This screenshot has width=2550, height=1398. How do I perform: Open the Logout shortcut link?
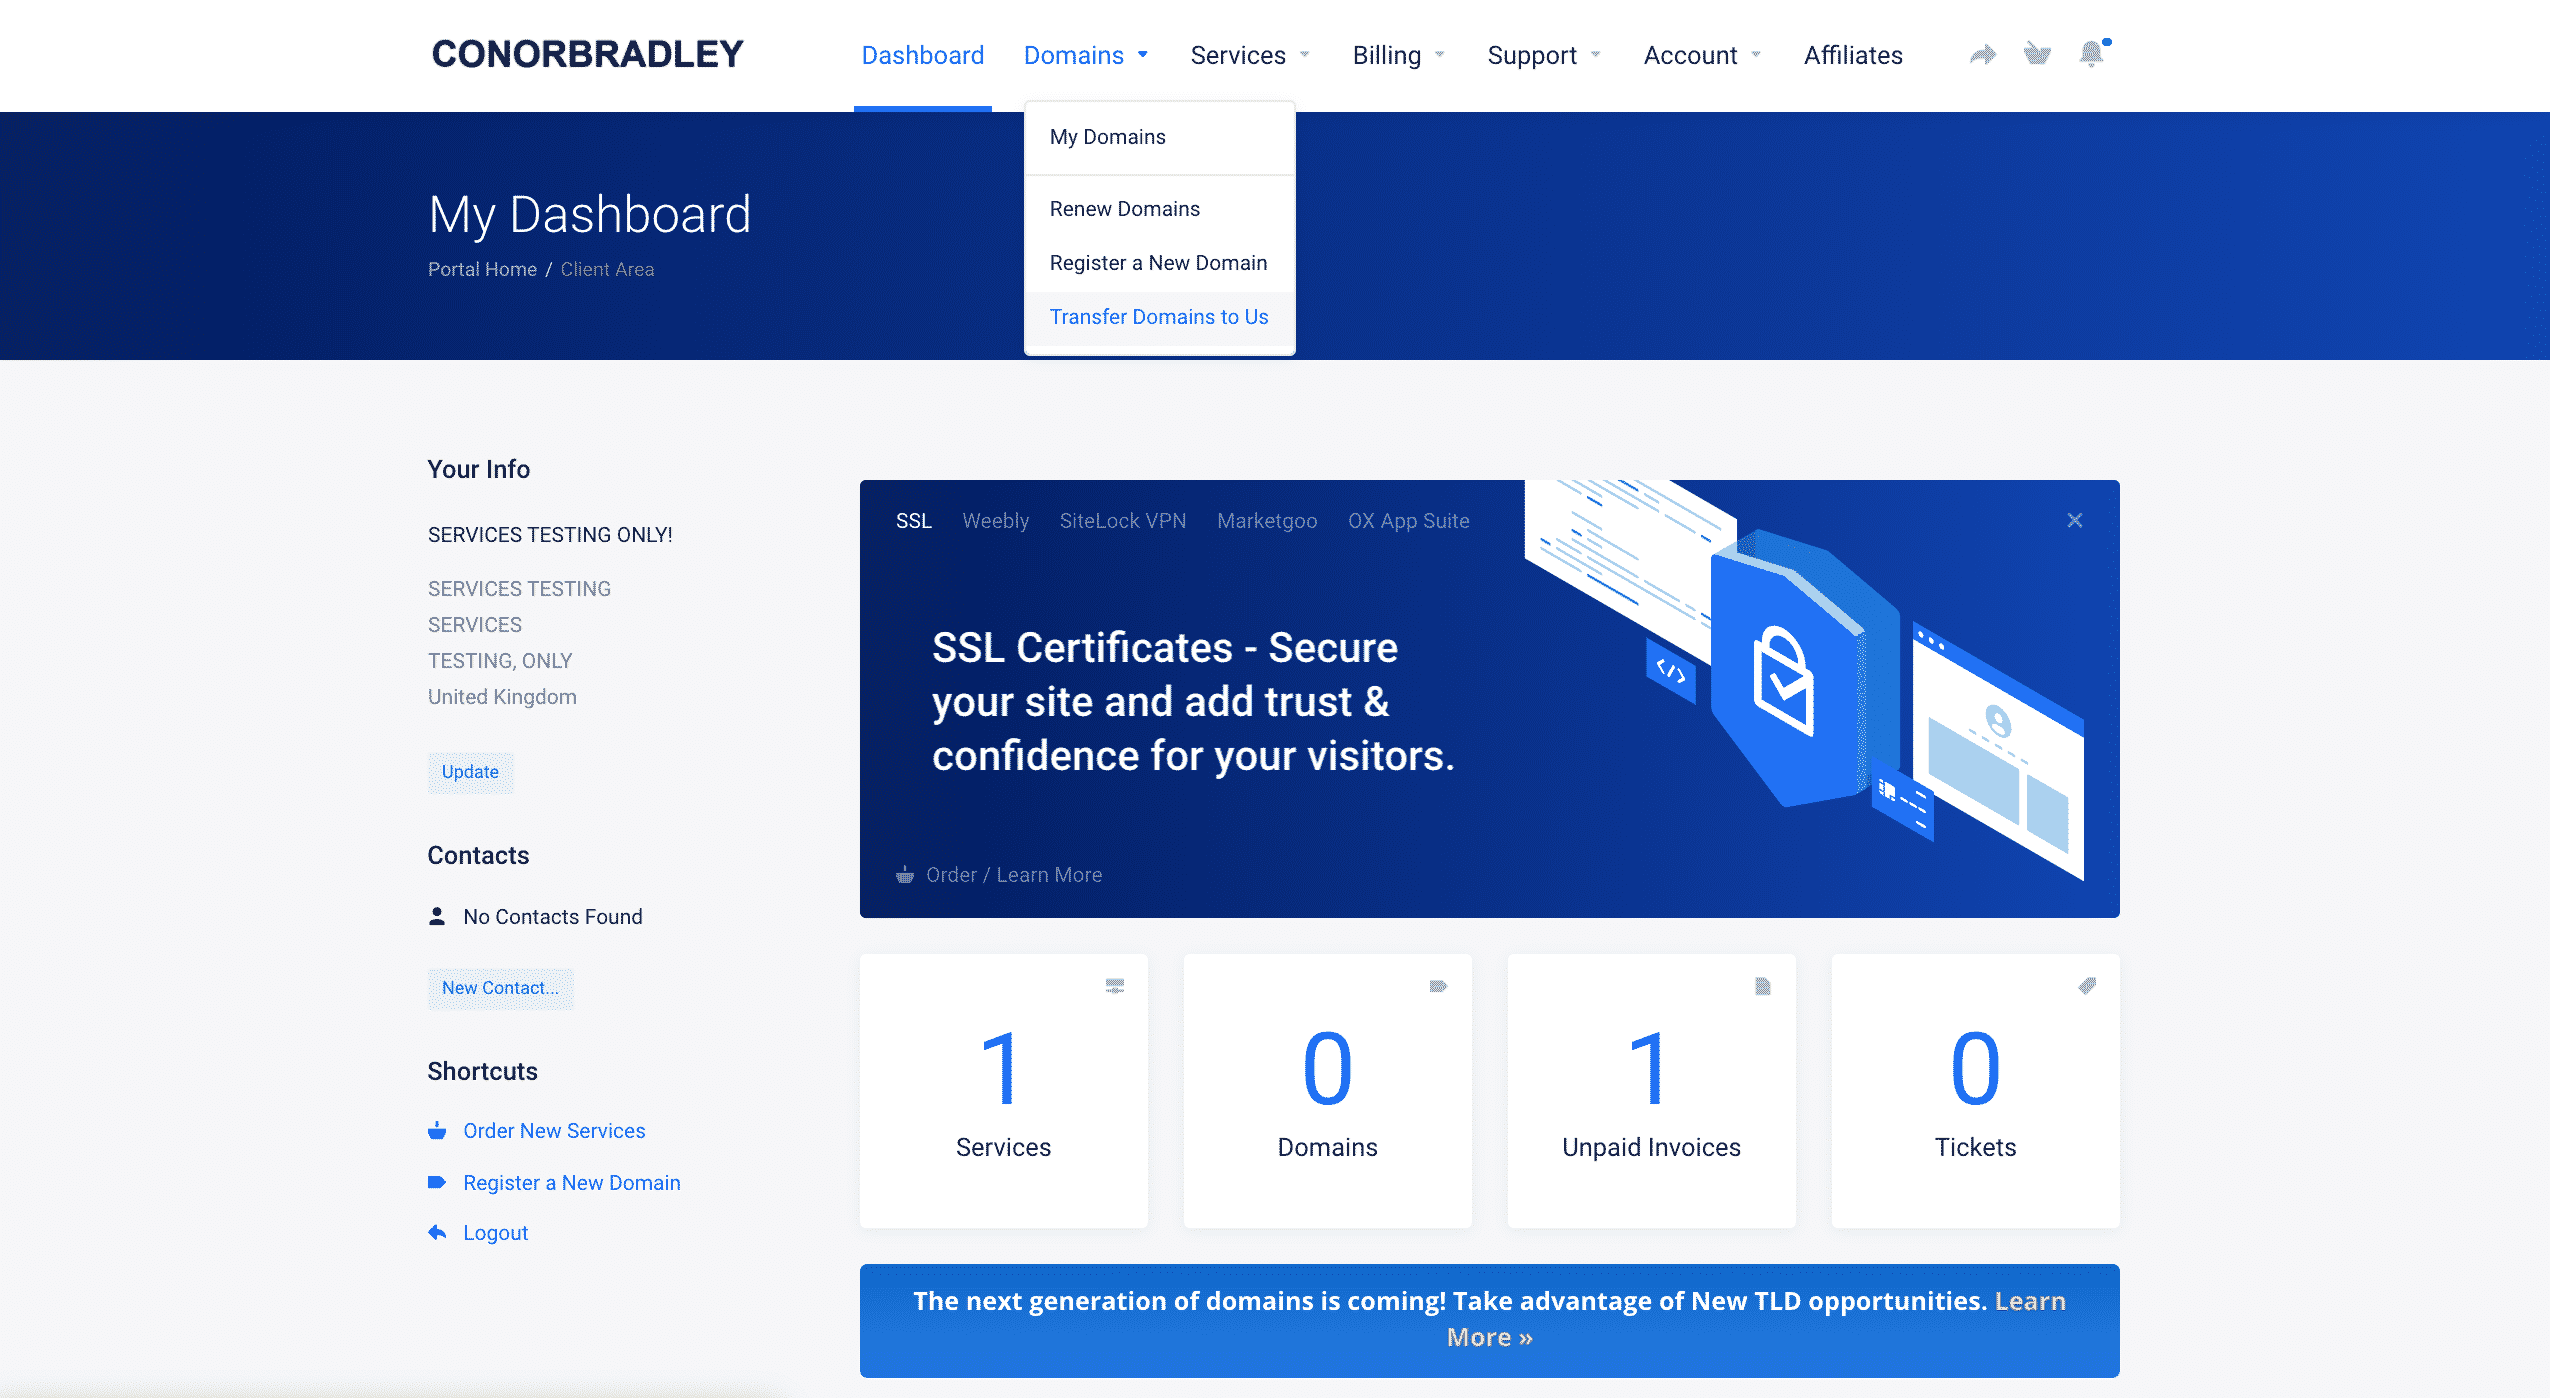point(495,1233)
